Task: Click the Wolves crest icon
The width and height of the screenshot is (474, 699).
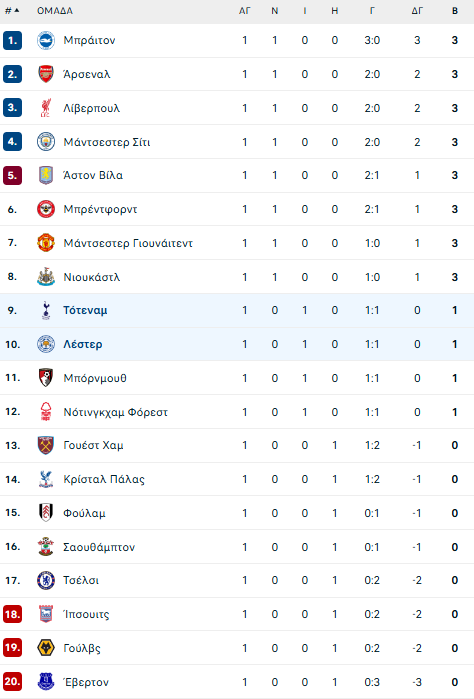Action: (45, 648)
